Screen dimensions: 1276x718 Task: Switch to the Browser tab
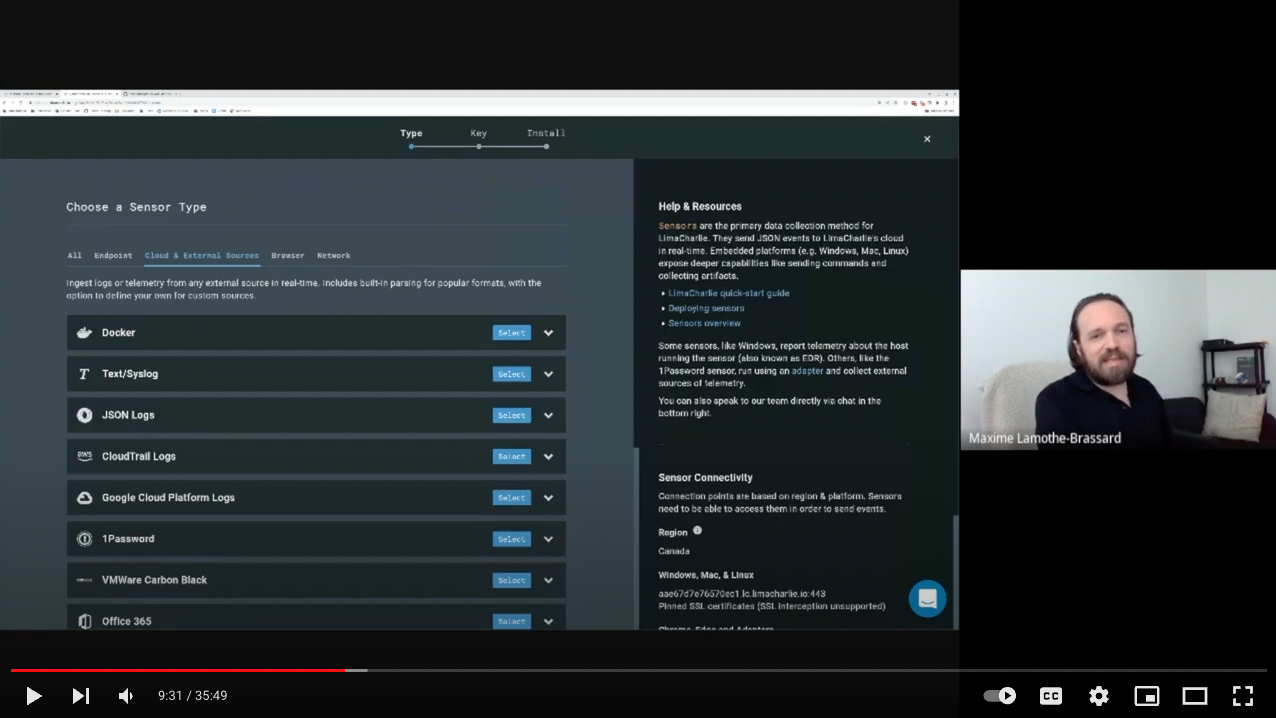[x=288, y=255]
